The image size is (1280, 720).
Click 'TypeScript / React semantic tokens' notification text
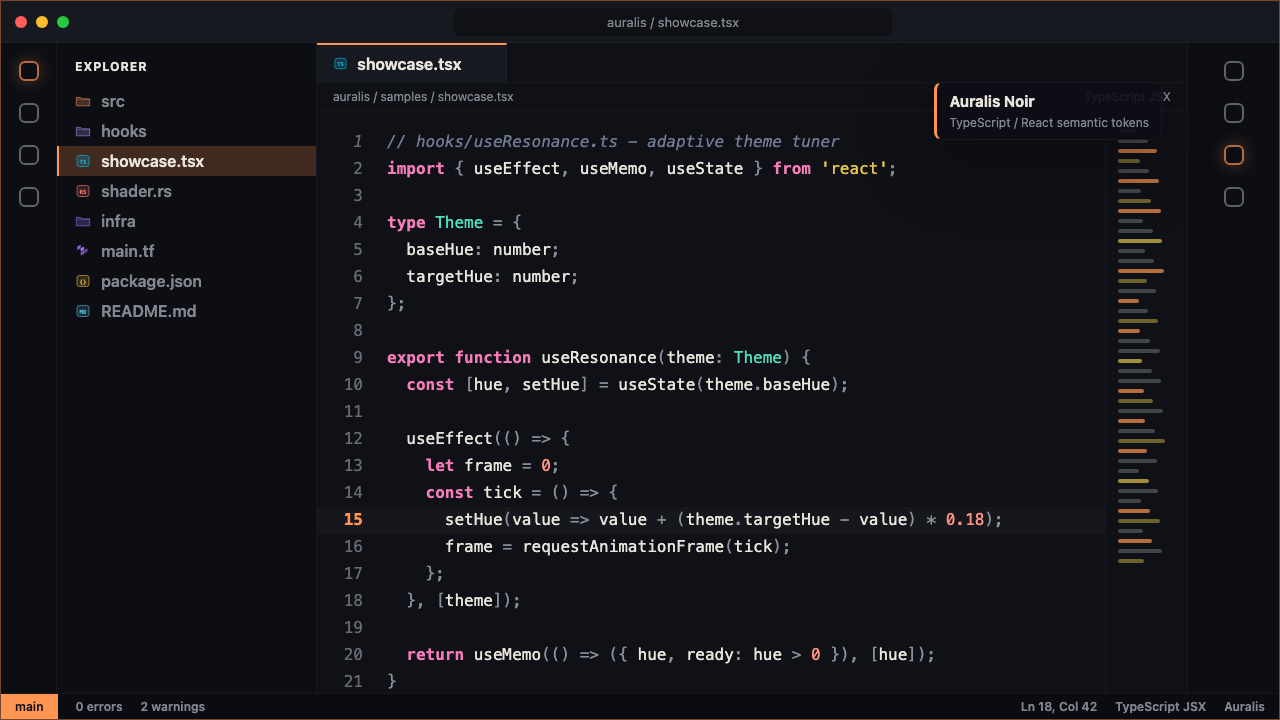(1049, 123)
